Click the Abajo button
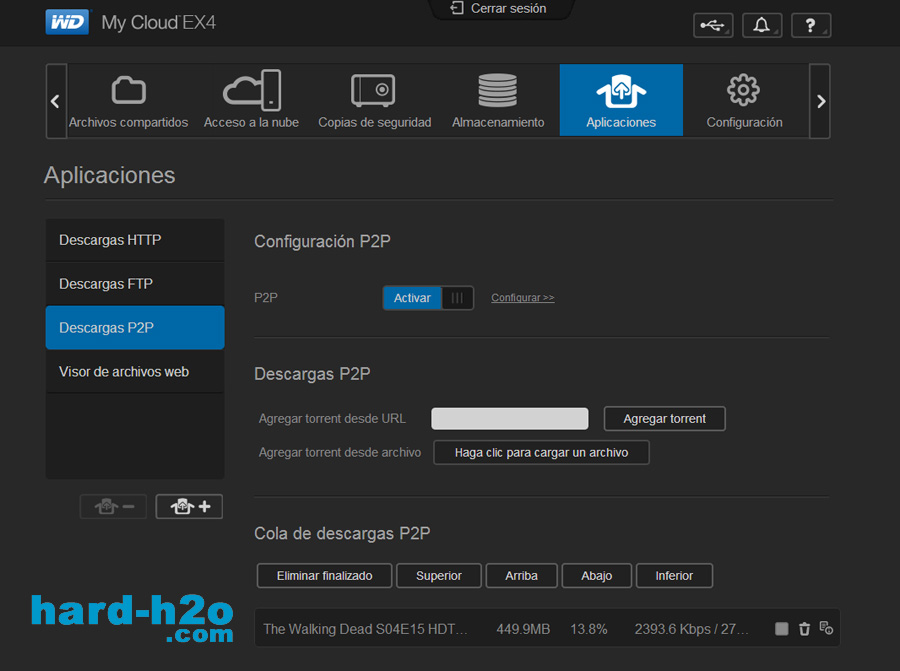Screen dimensions: 900x671 click(596, 576)
